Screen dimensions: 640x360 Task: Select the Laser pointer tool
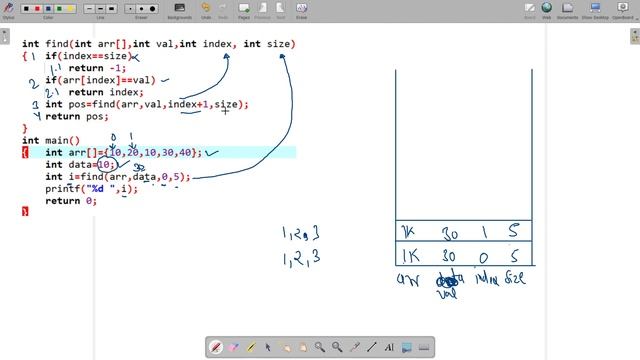tap(354, 347)
